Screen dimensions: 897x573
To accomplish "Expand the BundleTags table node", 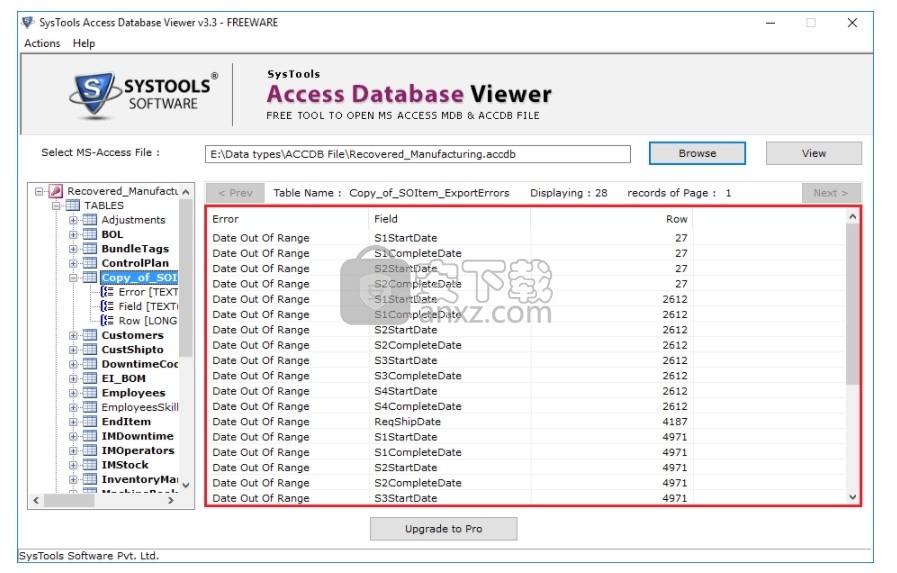I will 73,249.
